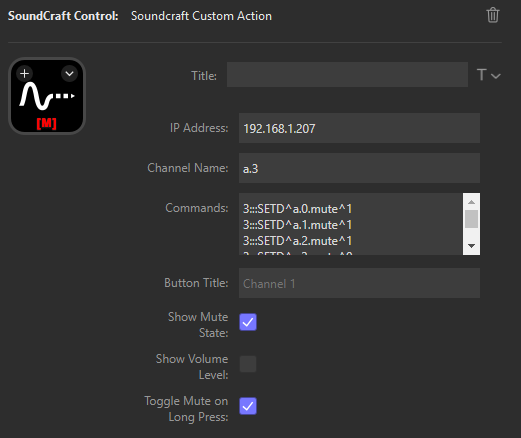
Task: Edit the Channel Name field a.3
Action: tap(359, 168)
